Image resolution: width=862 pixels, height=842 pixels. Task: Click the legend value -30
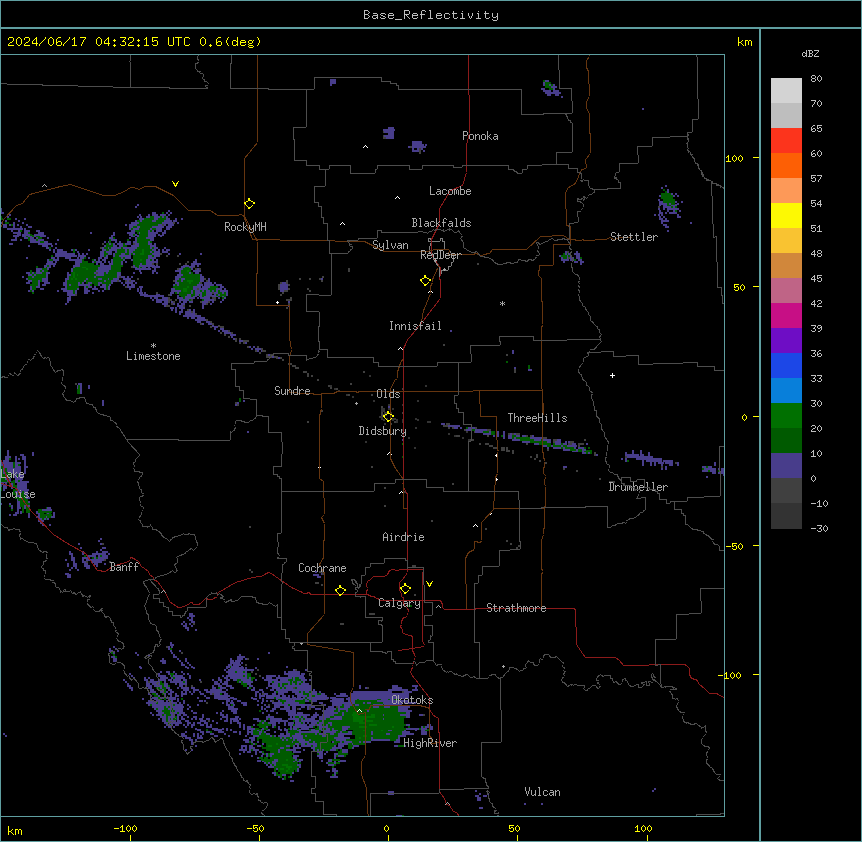click(819, 529)
